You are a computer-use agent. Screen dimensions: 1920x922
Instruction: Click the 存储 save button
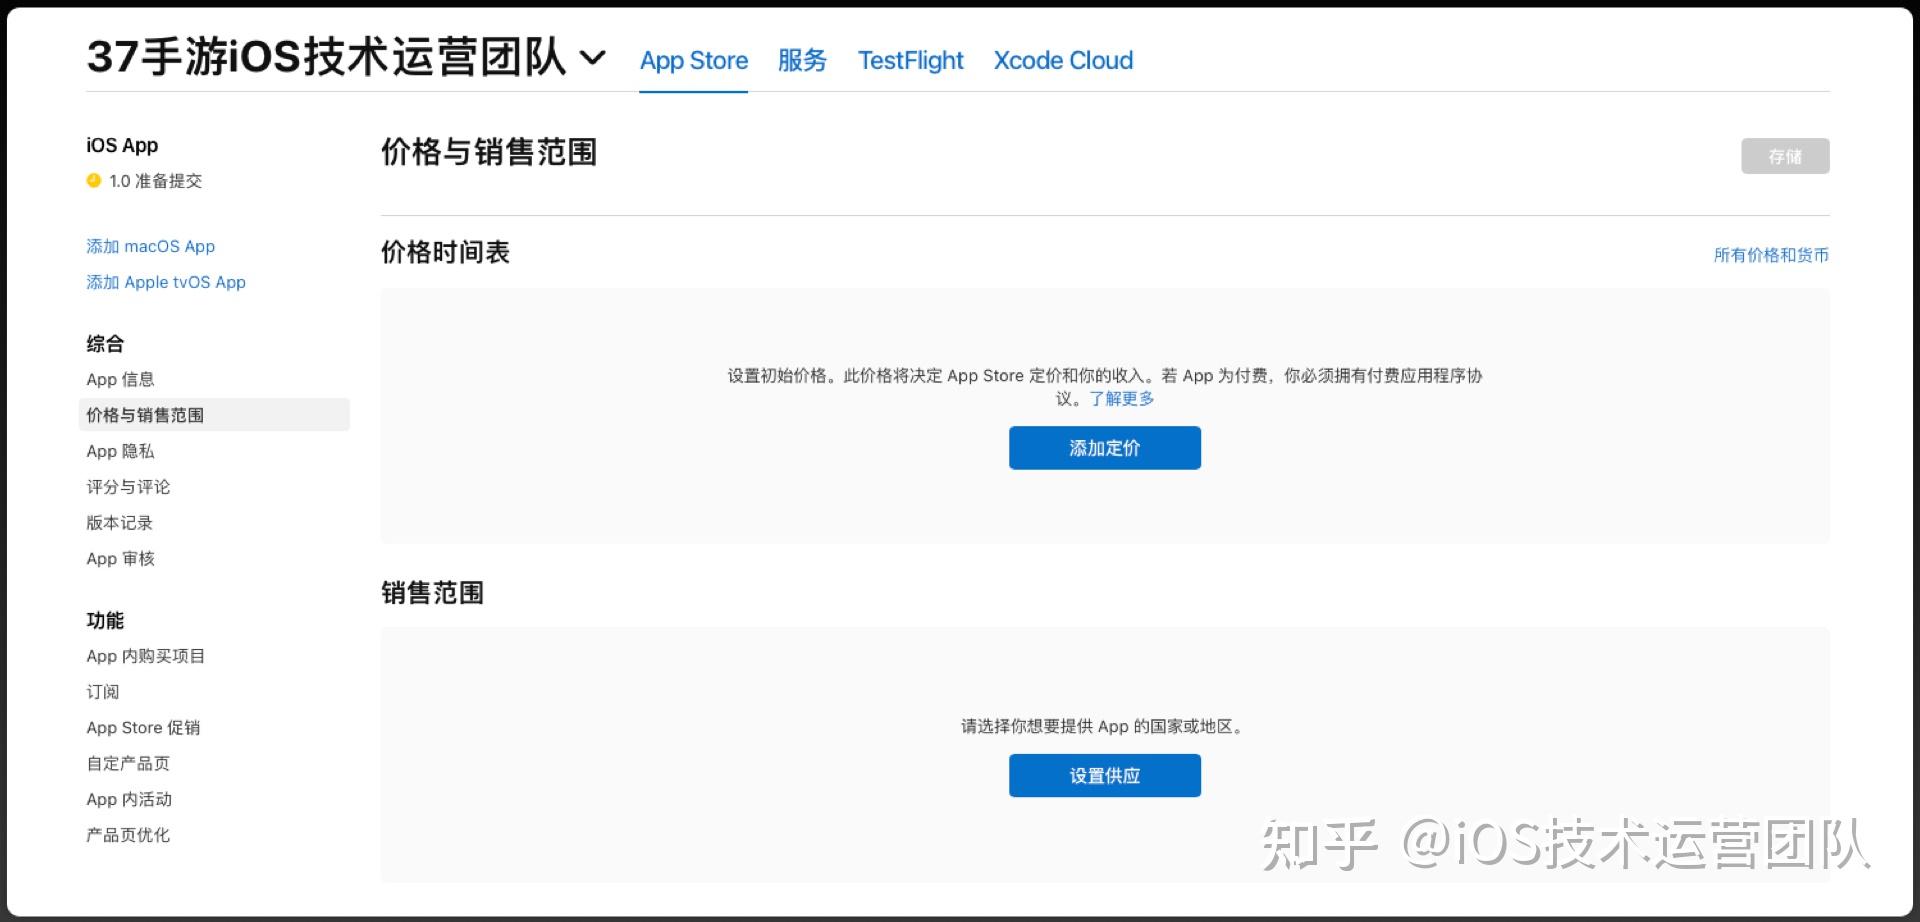(1785, 156)
